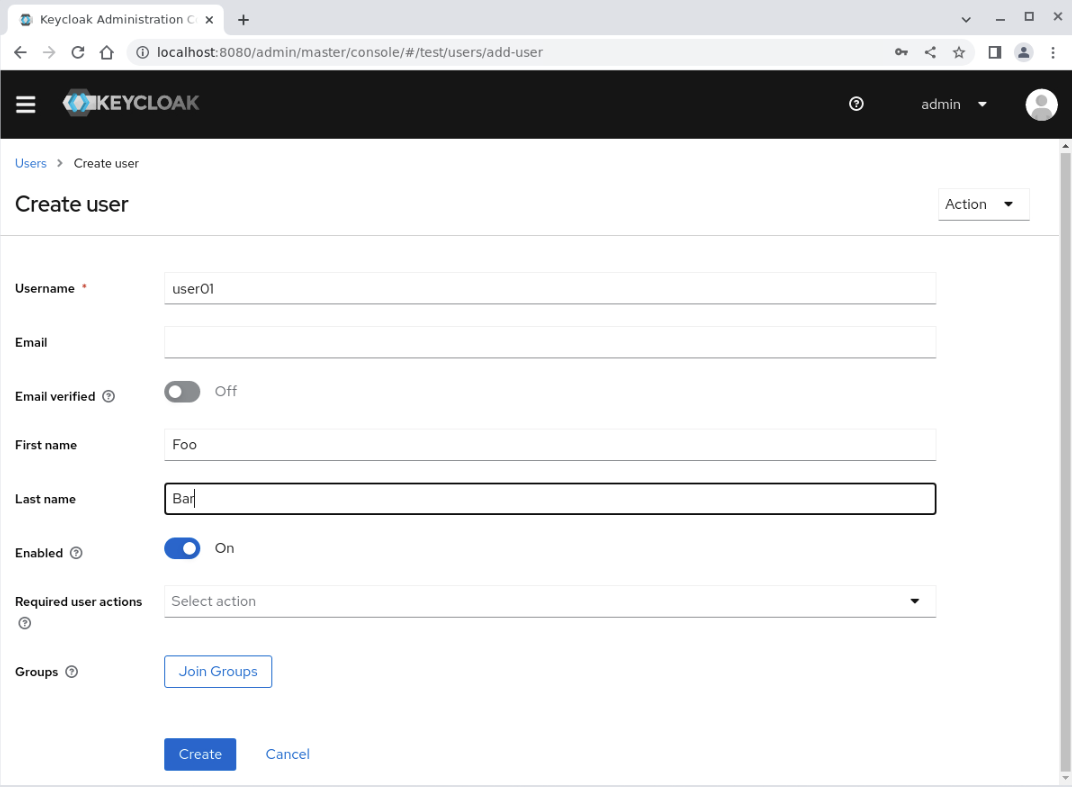Click the Keycloak logo
The image size is (1072, 787).
pos(131,103)
